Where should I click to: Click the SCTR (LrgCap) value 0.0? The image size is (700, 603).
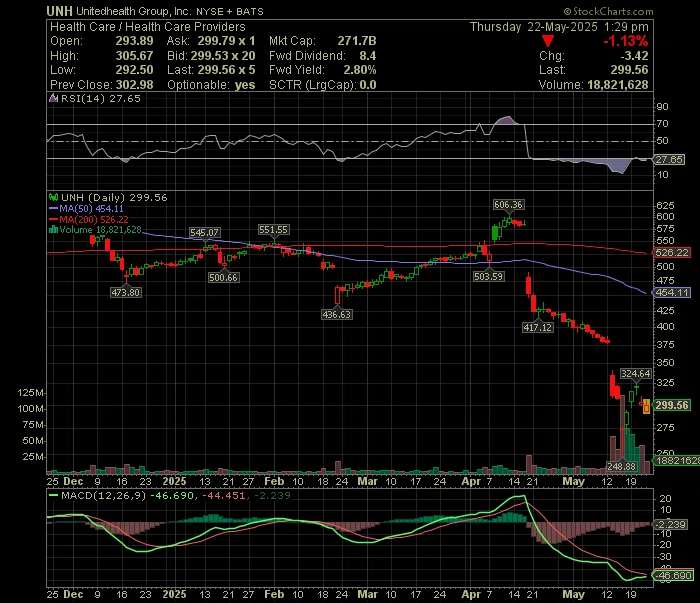pos(368,85)
